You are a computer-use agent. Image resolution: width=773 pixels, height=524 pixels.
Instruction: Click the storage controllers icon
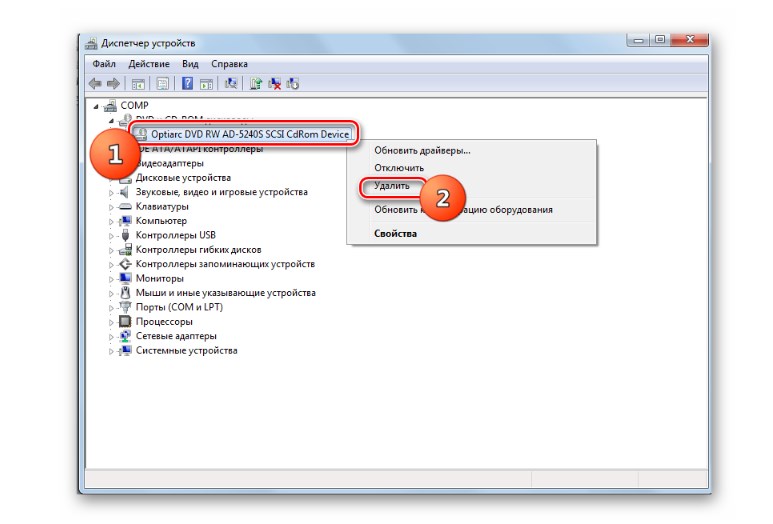(x=125, y=264)
